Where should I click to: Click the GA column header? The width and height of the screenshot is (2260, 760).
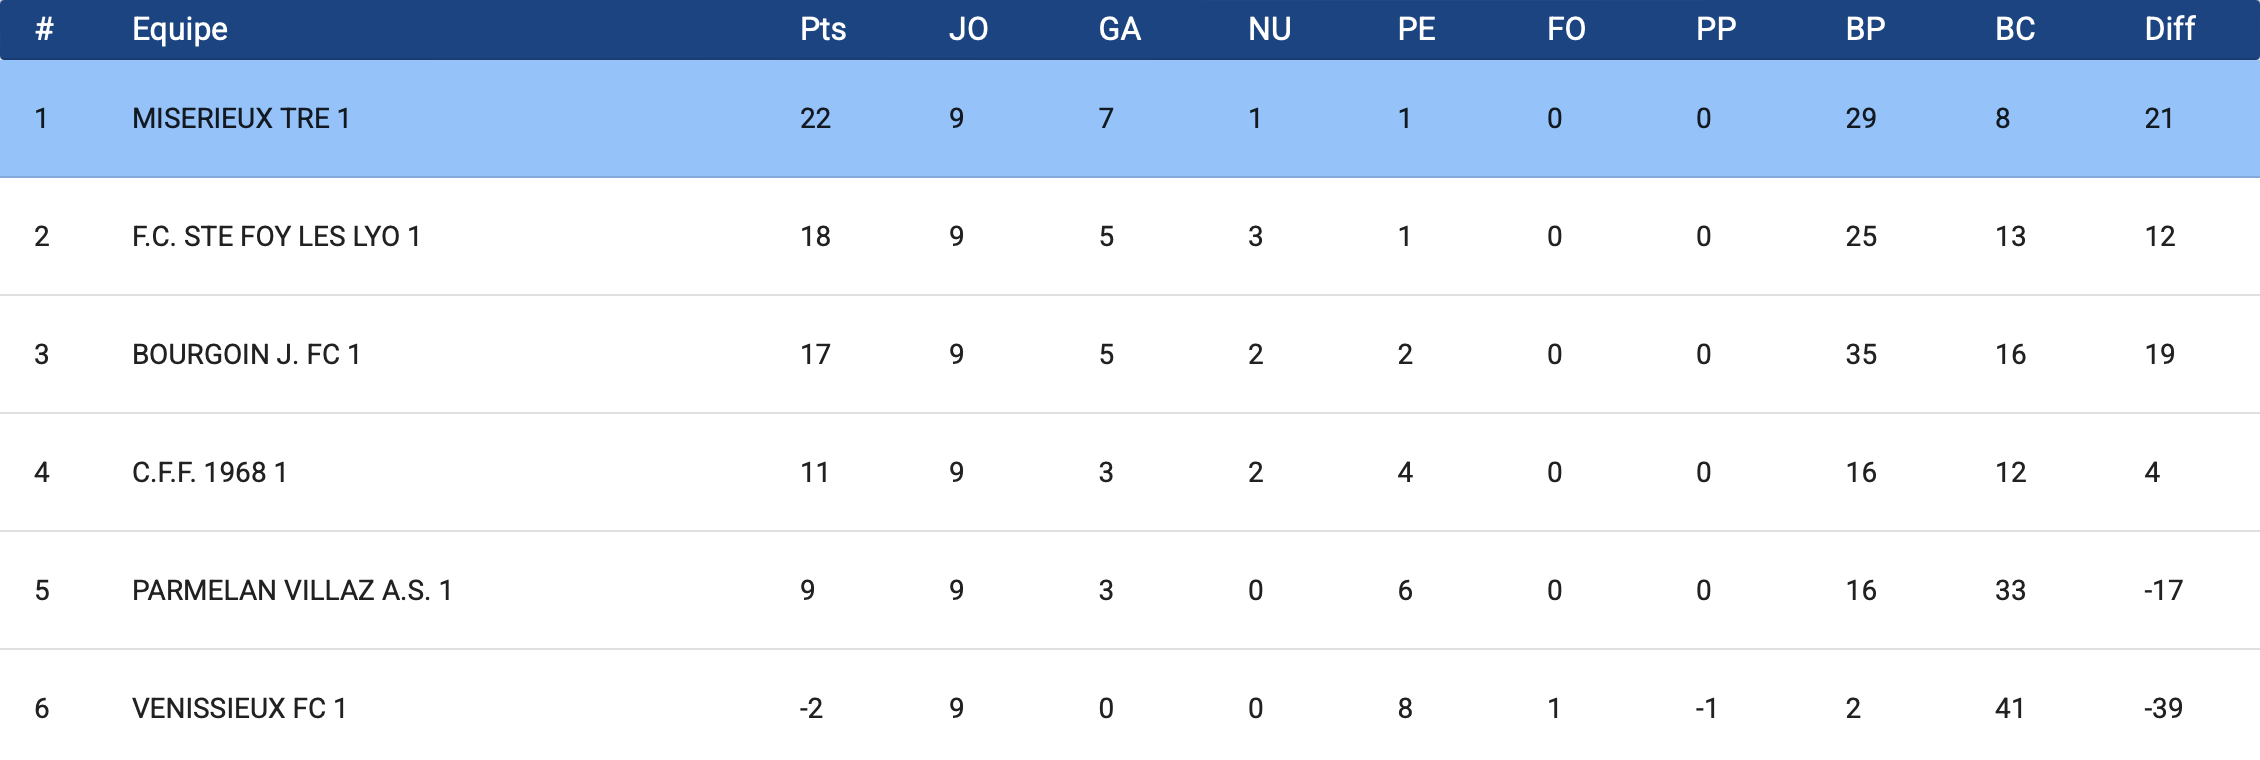click(x=1119, y=29)
